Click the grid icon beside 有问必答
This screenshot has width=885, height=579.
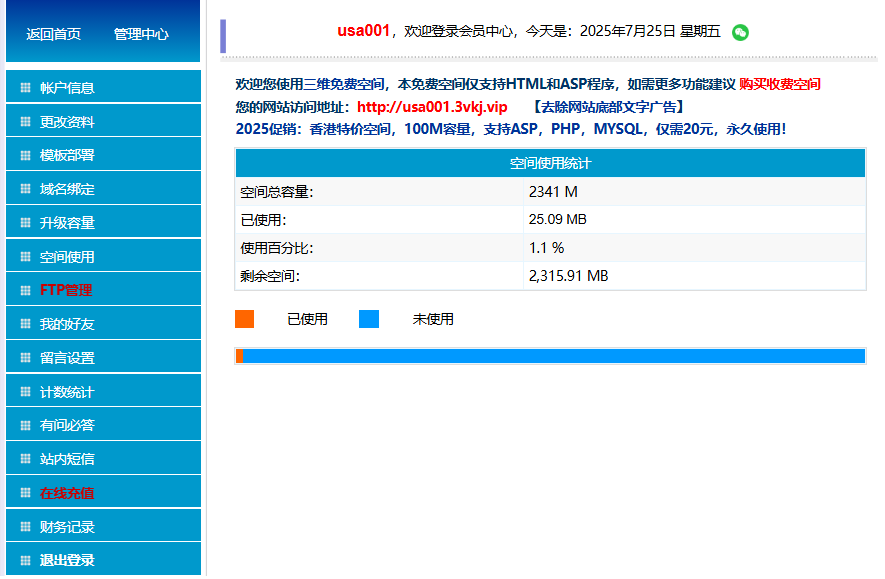click(25, 425)
